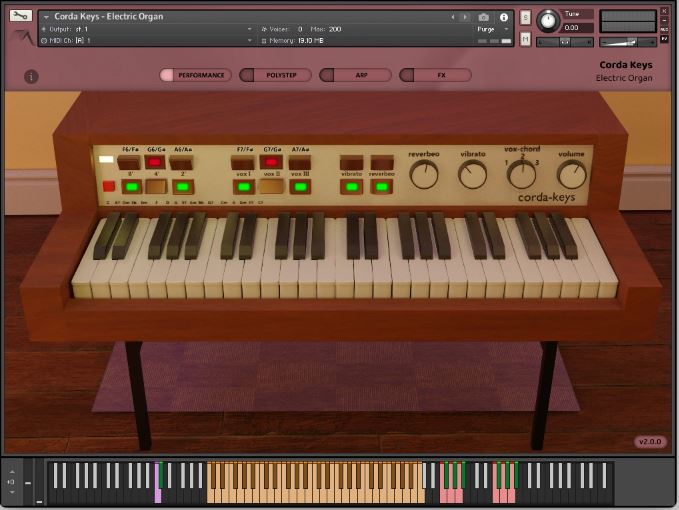
Task: Click the F7/F# keyswitch button
Action: click(242, 163)
